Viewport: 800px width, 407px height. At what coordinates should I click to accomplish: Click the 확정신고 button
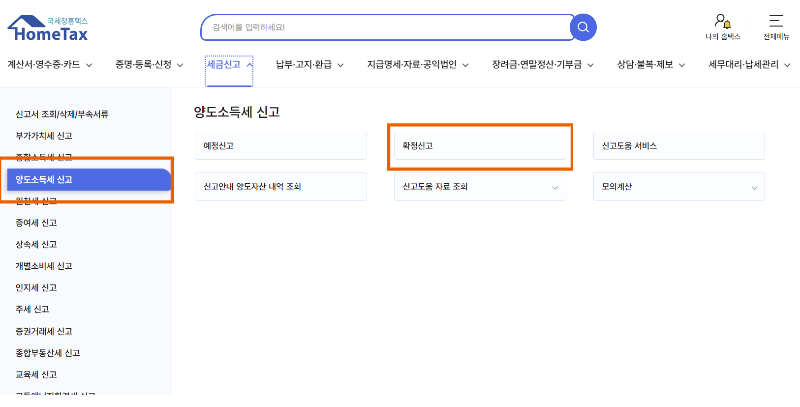[480, 146]
